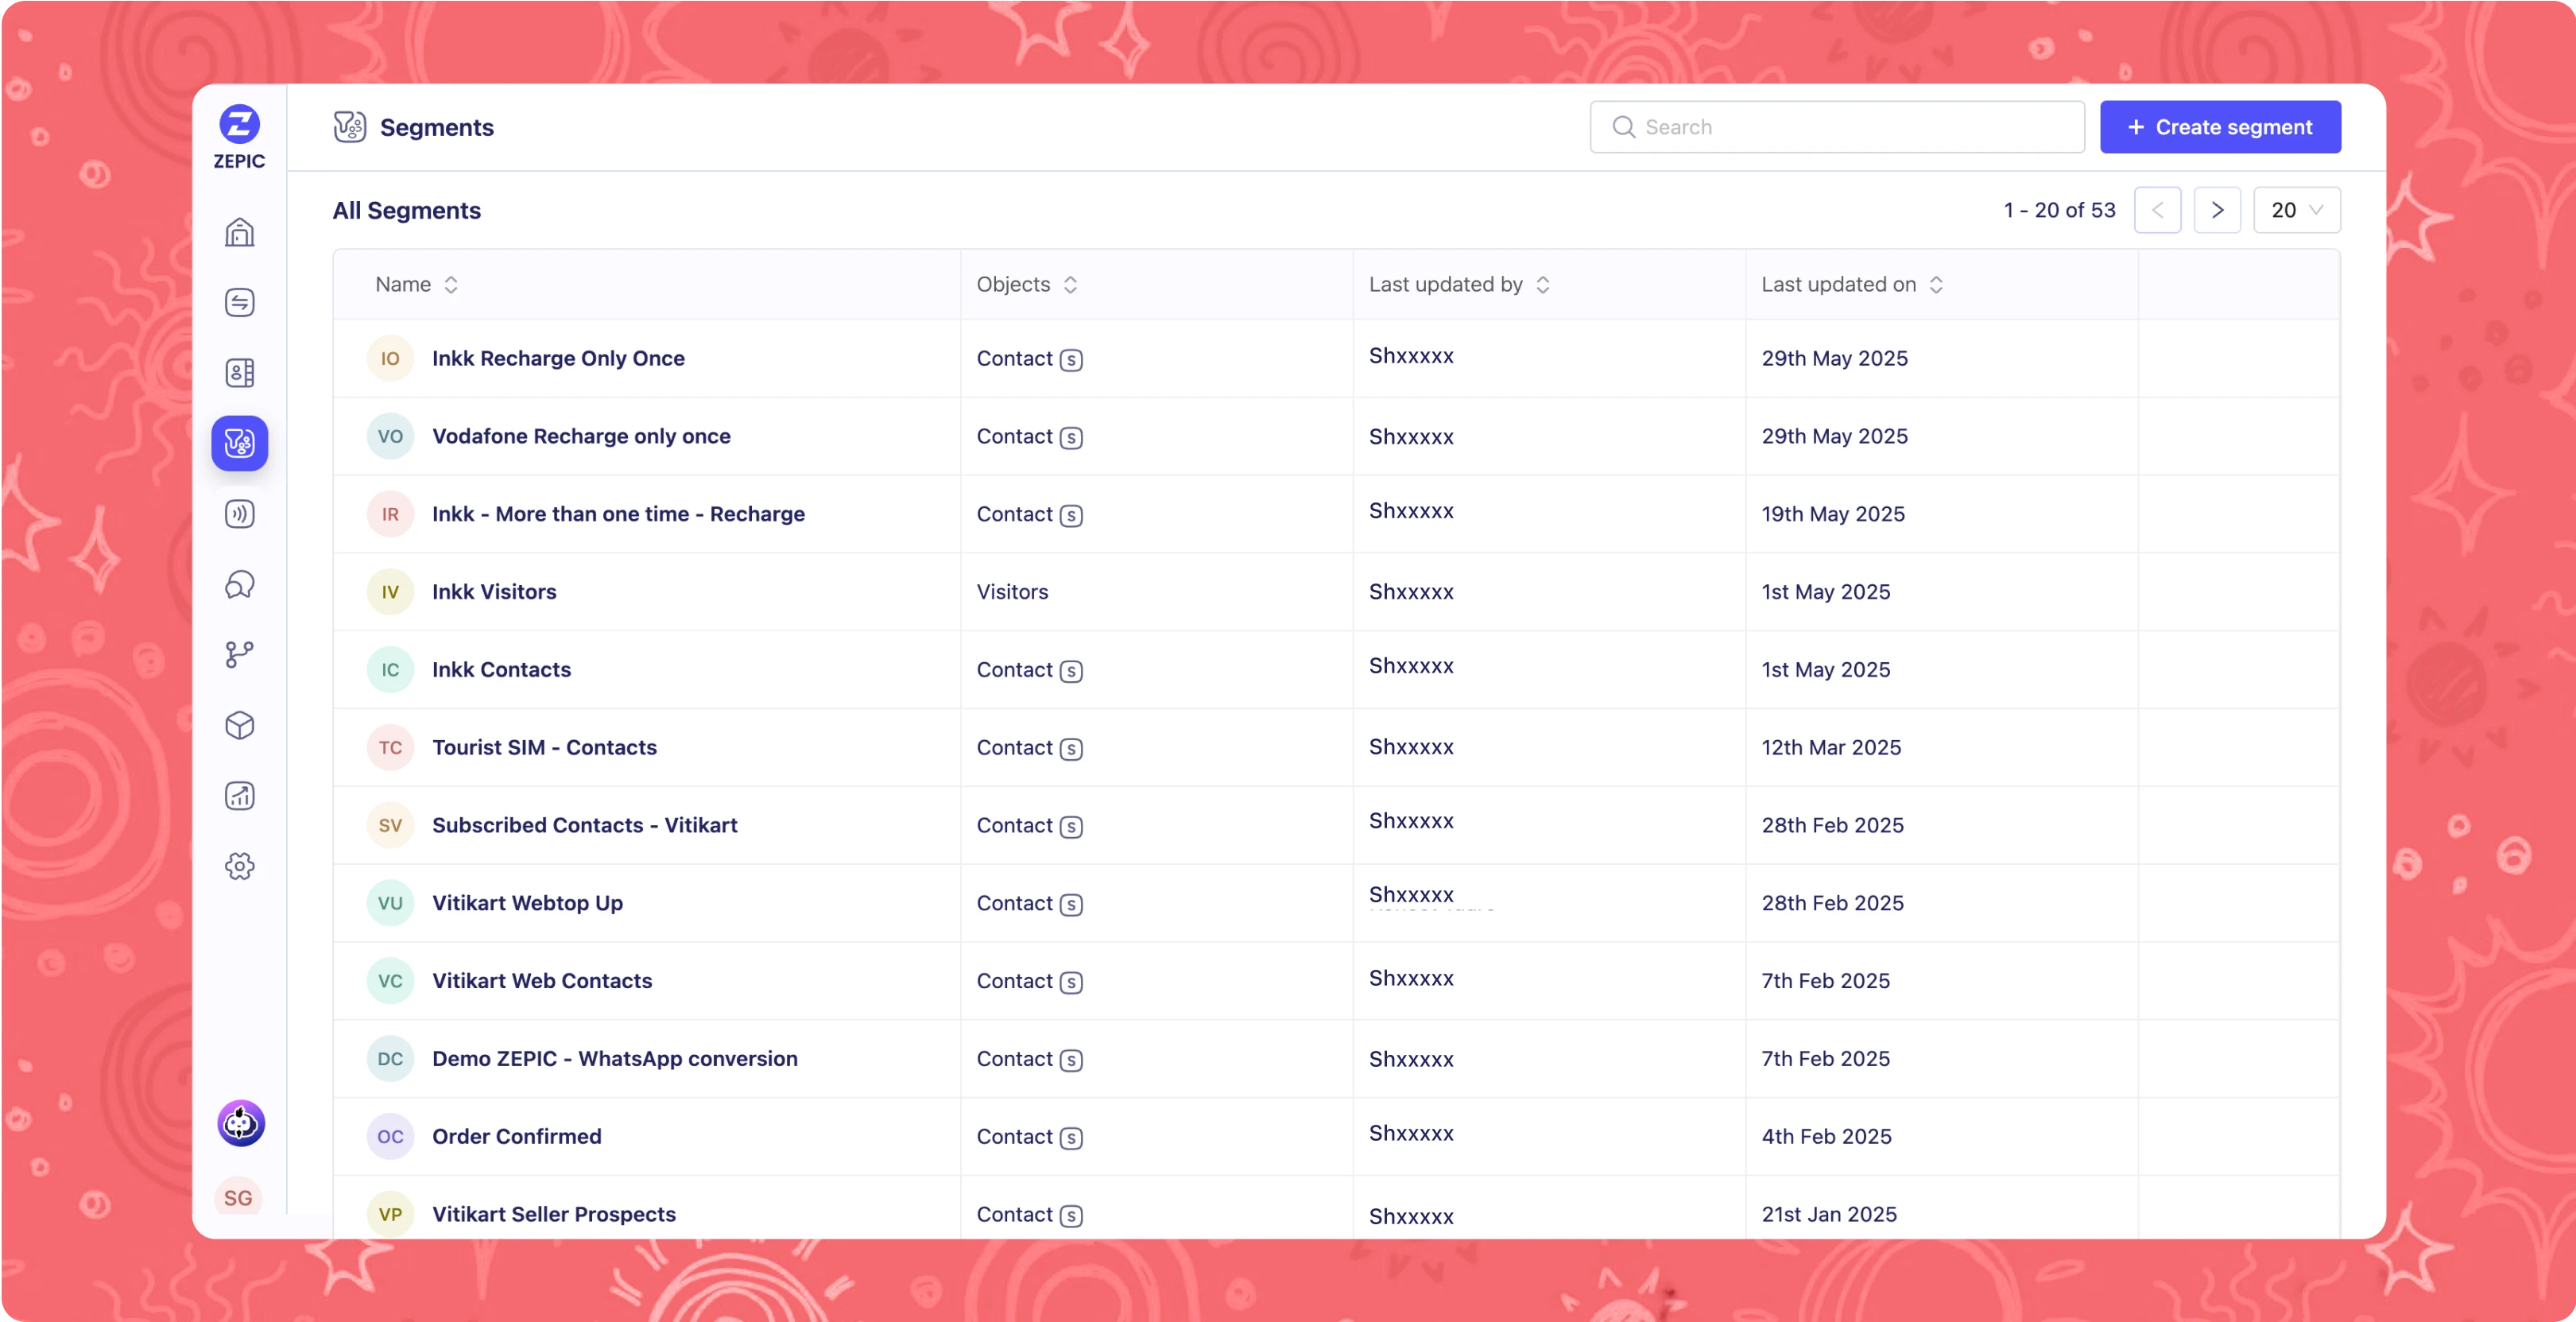Viewport: 2576px width, 1322px height.
Task: Open Vodafone Recharge only once segment
Action: pos(581,436)
